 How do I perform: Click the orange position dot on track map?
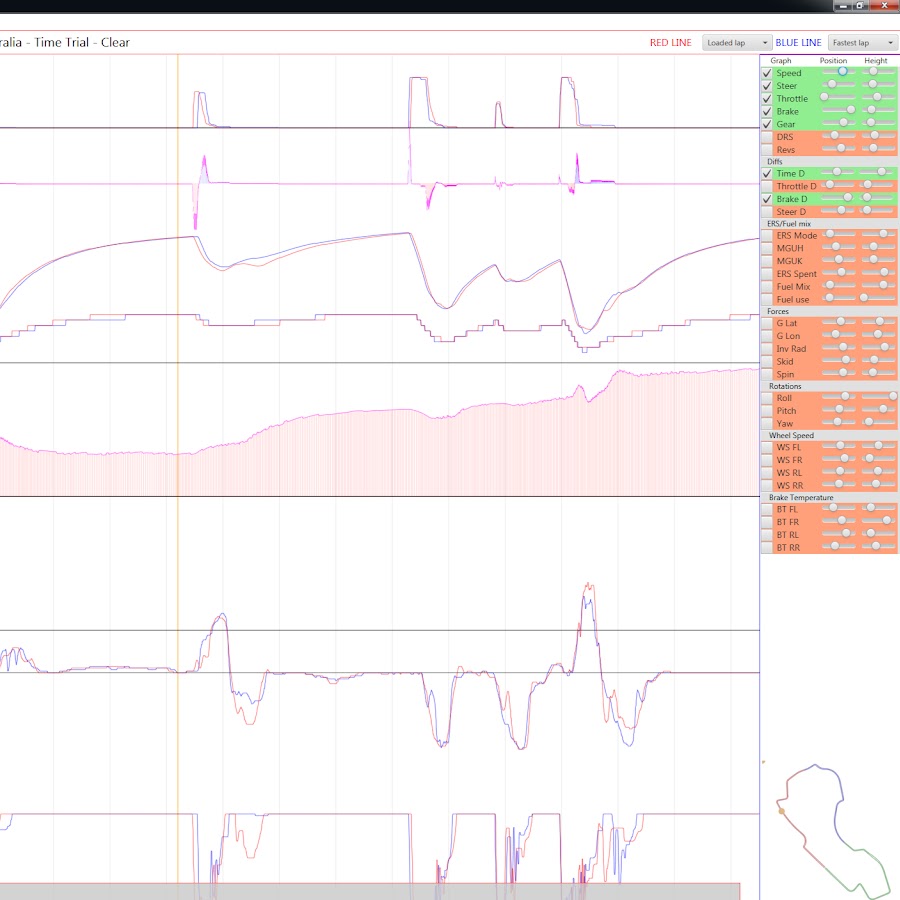pos(781,811)
